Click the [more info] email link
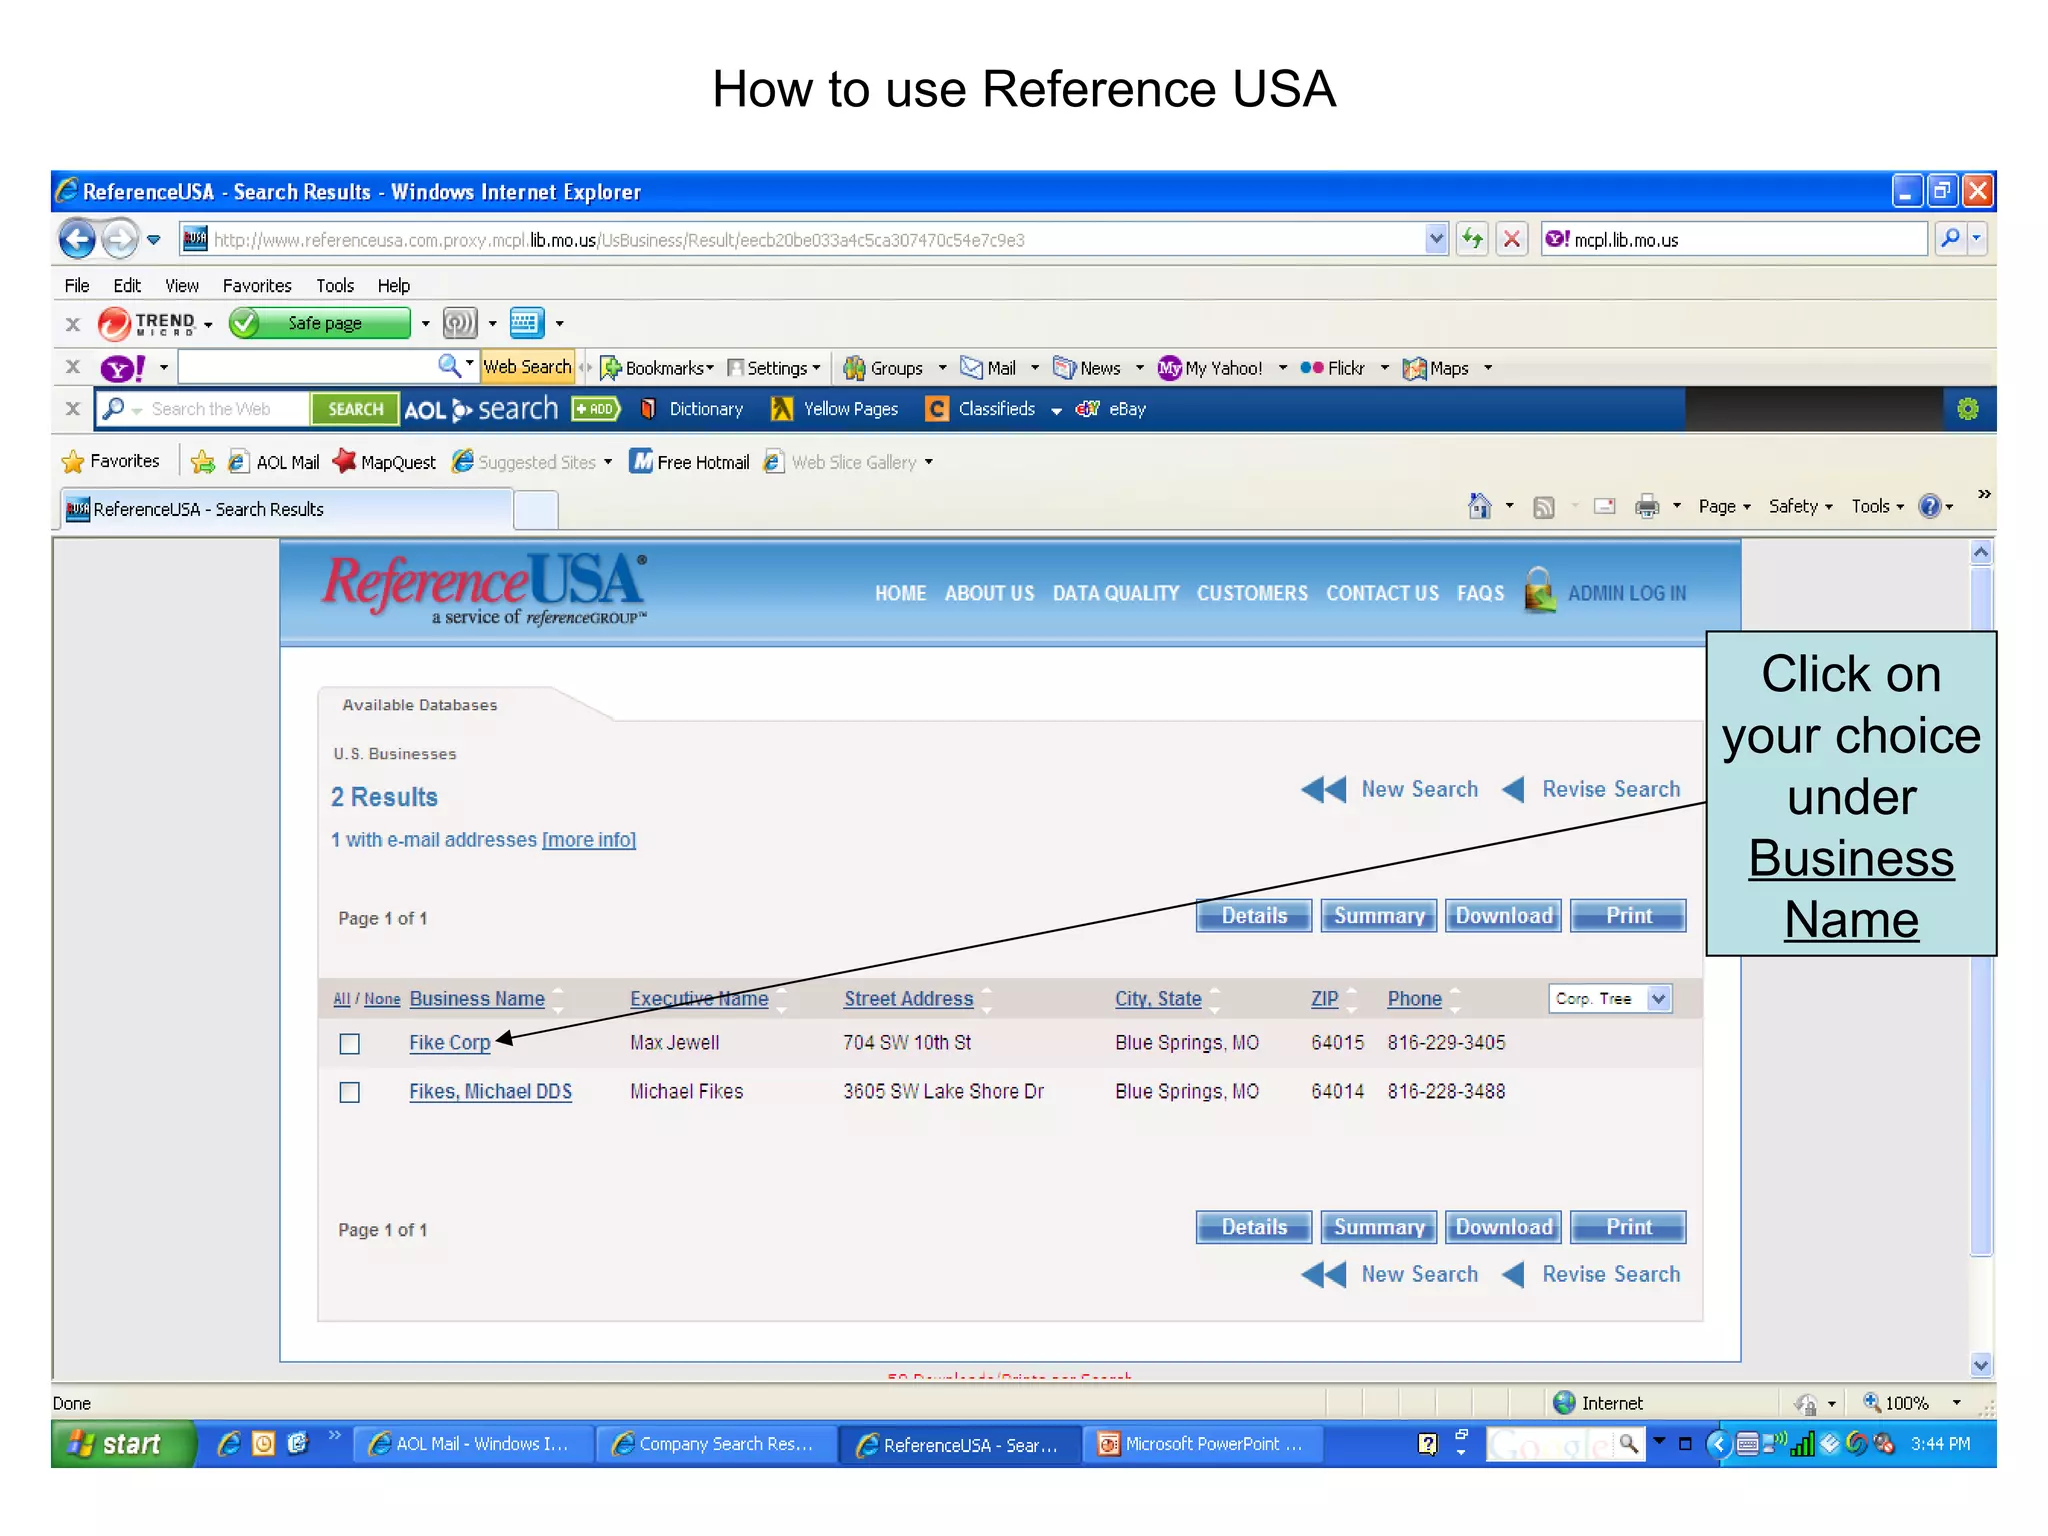The width and height of the screenshot is (2048, 1536). click(x=588, y=839)
